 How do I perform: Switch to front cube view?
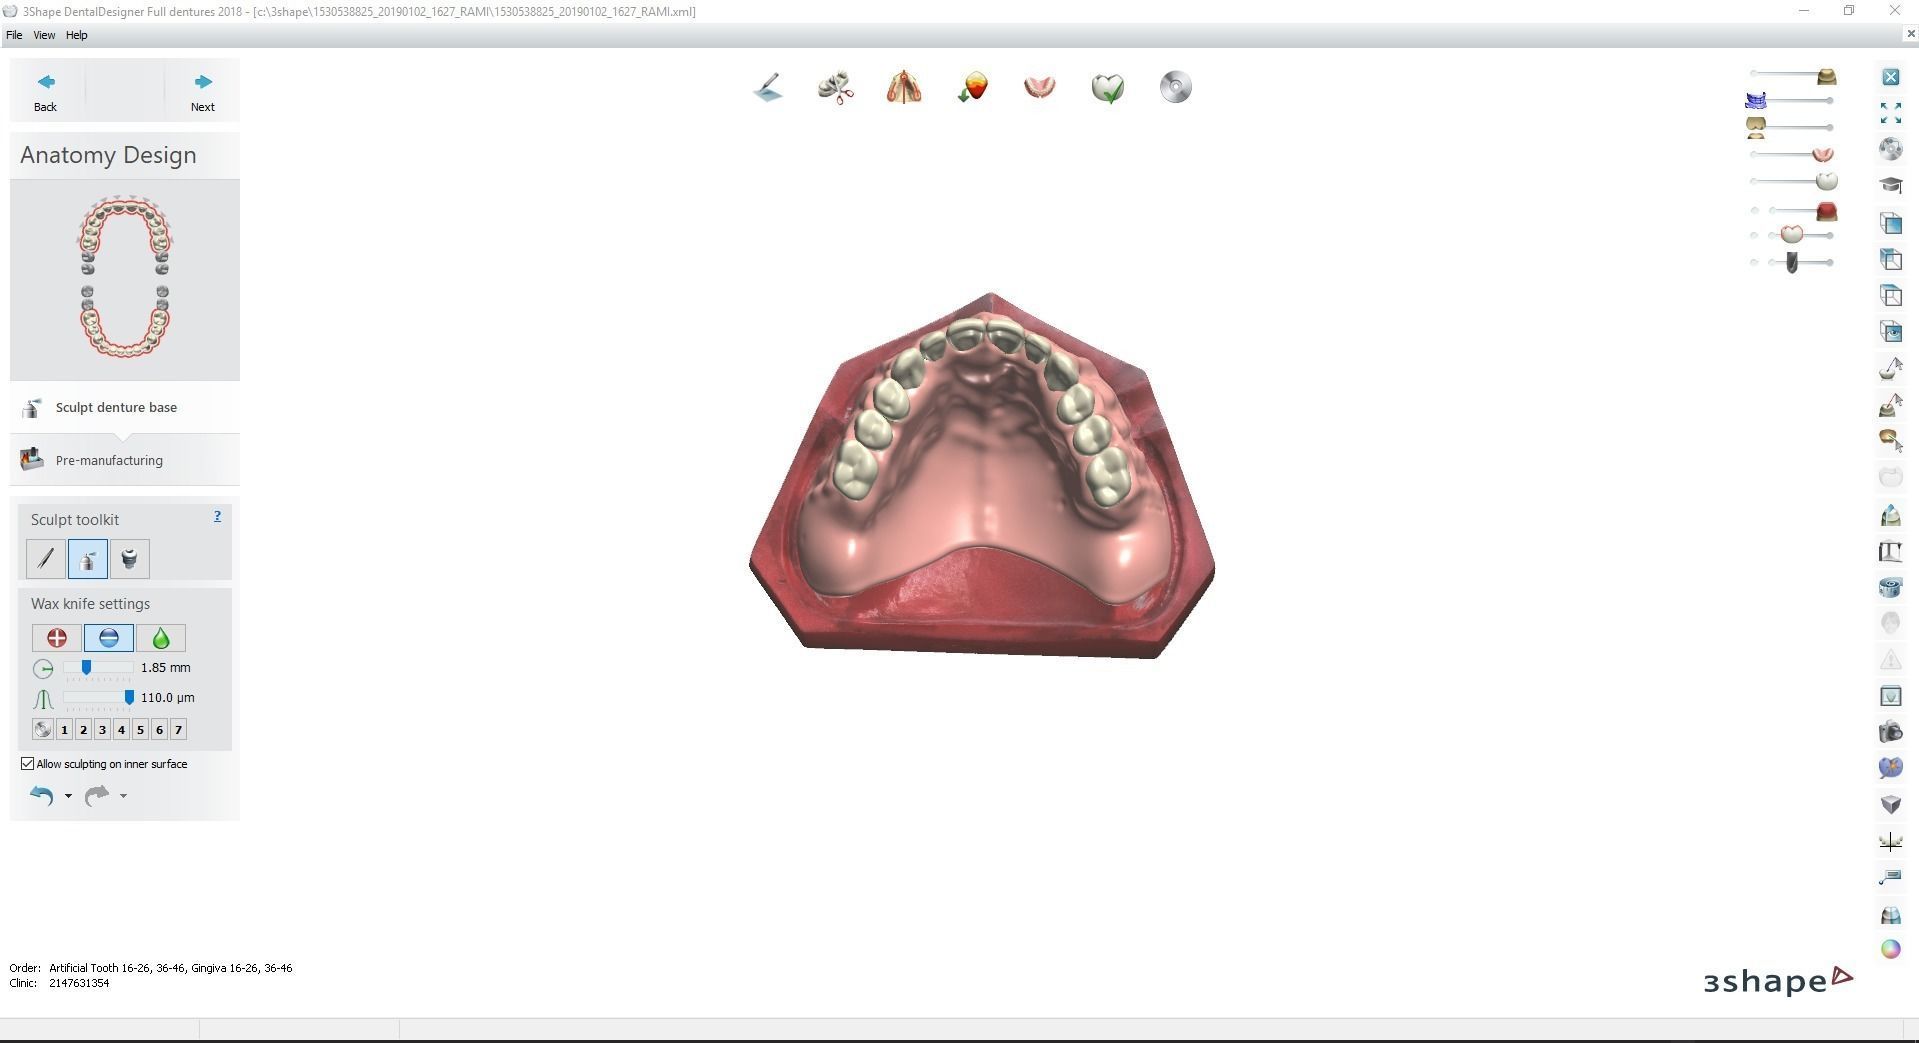(1891, 222)
